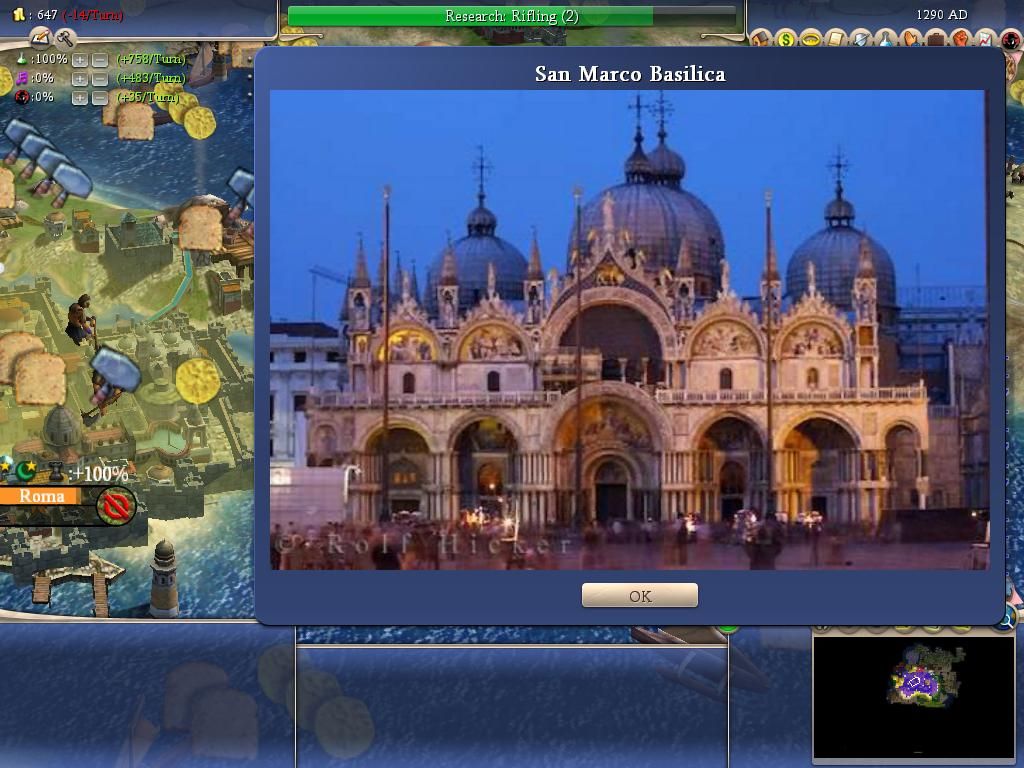Increase the espionage rate with plus
This screenshot has width=1024, height=768.
point(80,98)
